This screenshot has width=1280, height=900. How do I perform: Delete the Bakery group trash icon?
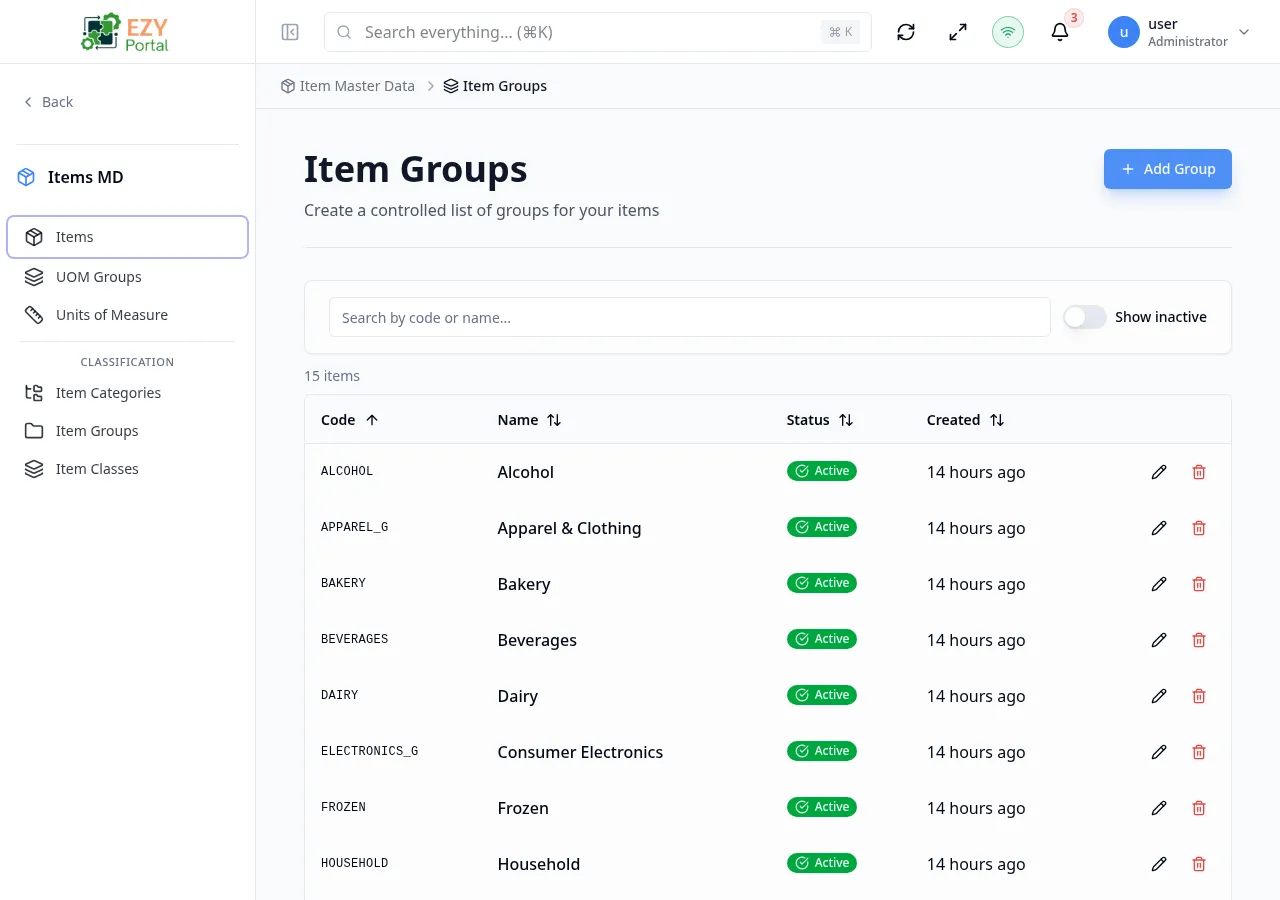(x=1199, y=584)
